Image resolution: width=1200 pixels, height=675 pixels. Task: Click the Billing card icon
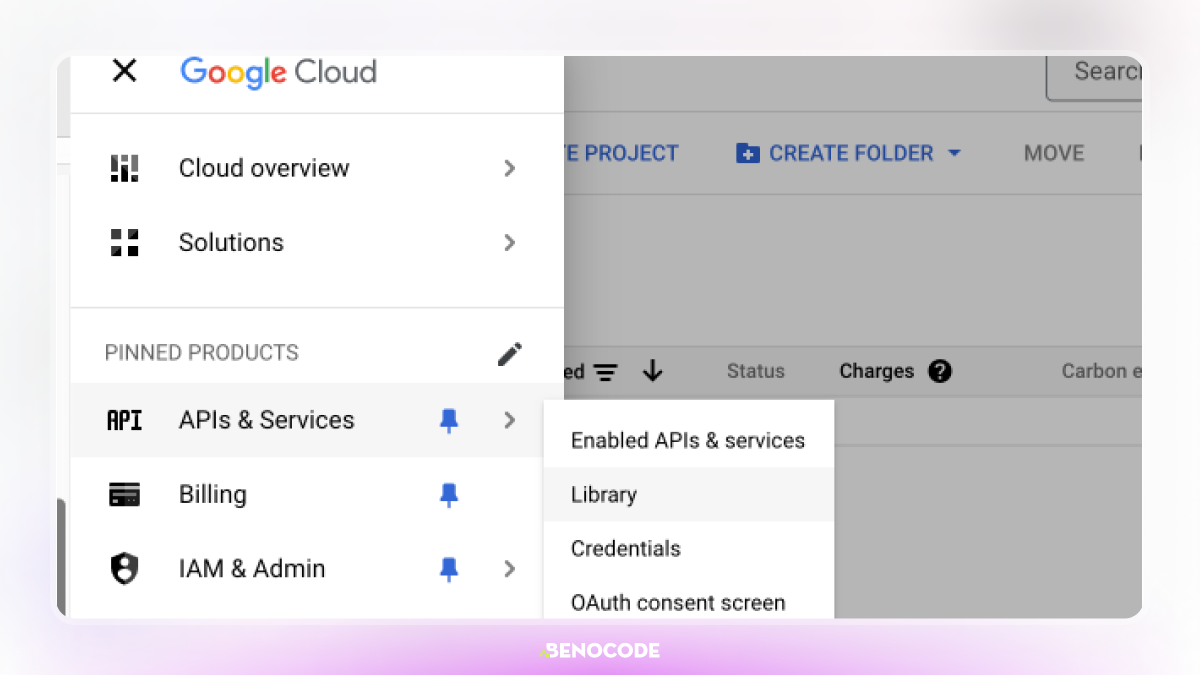pos(124,494)
